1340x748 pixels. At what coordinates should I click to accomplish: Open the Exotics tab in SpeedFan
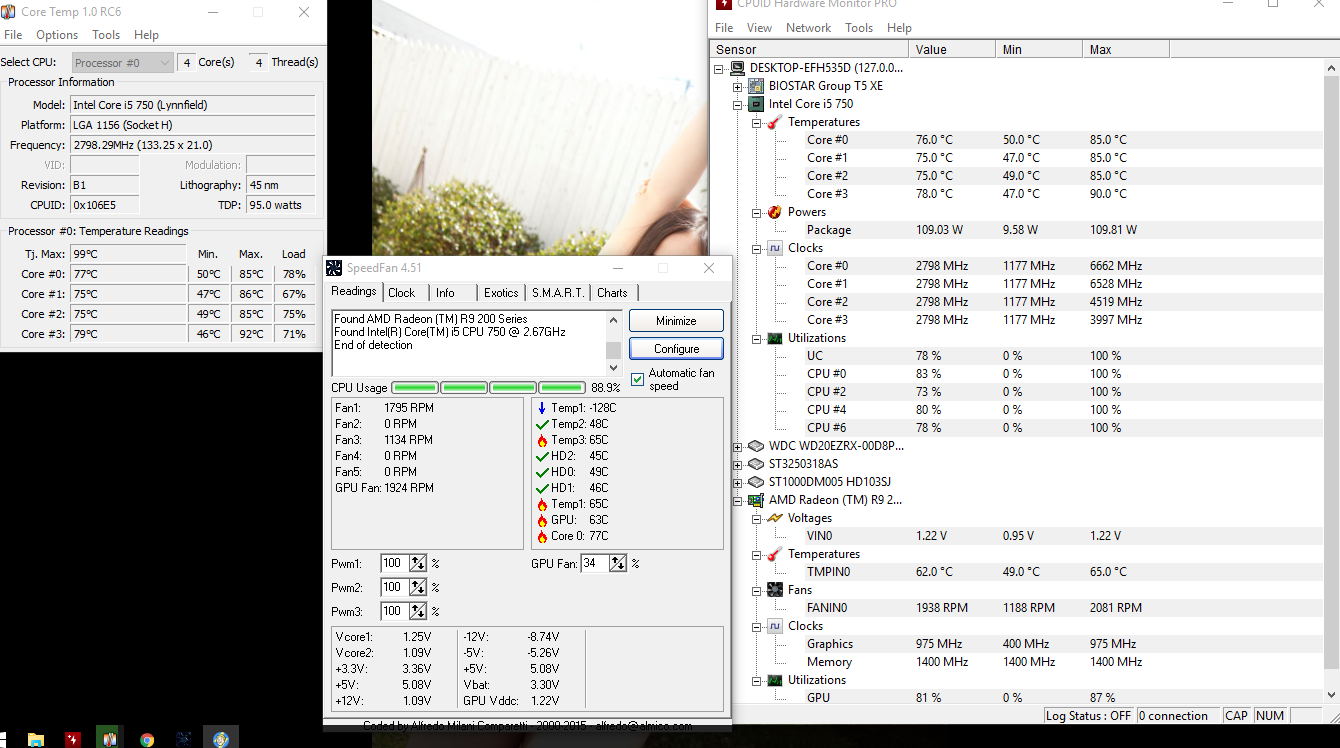click(501, 293)
